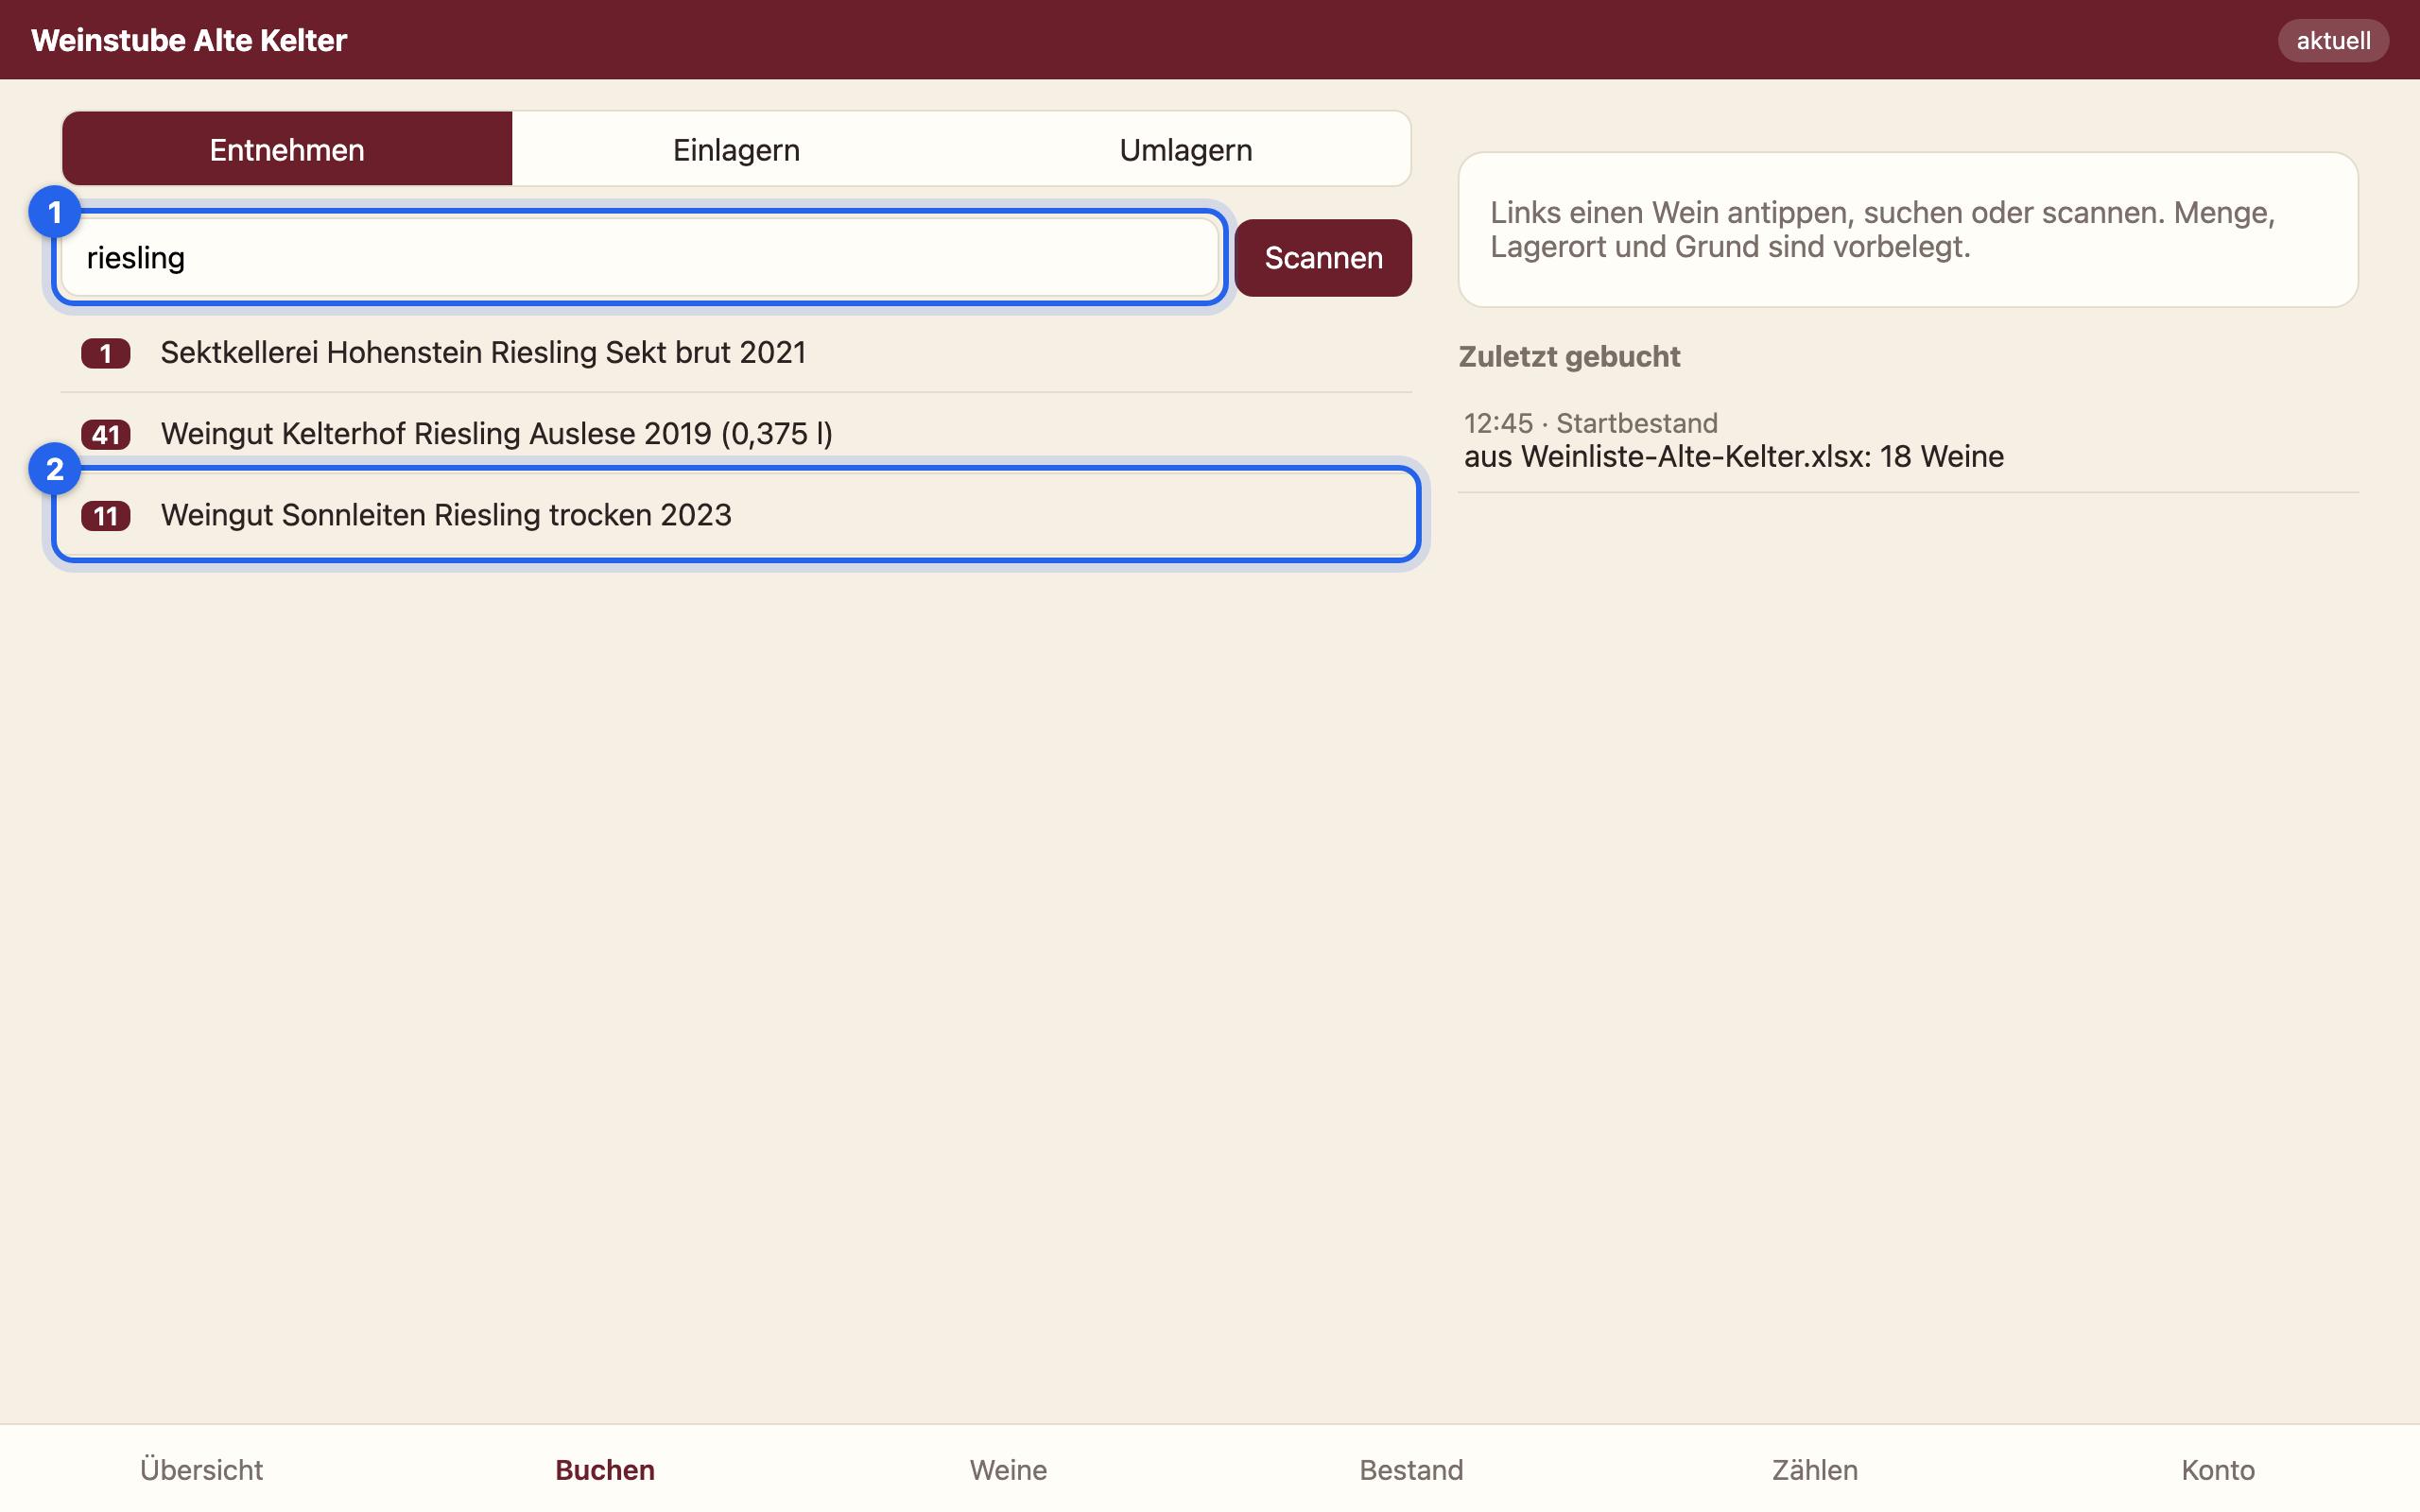The image size is (2420, 1512).
Task: Click the search field containing riesling
Action: click(x=640, y=258)
